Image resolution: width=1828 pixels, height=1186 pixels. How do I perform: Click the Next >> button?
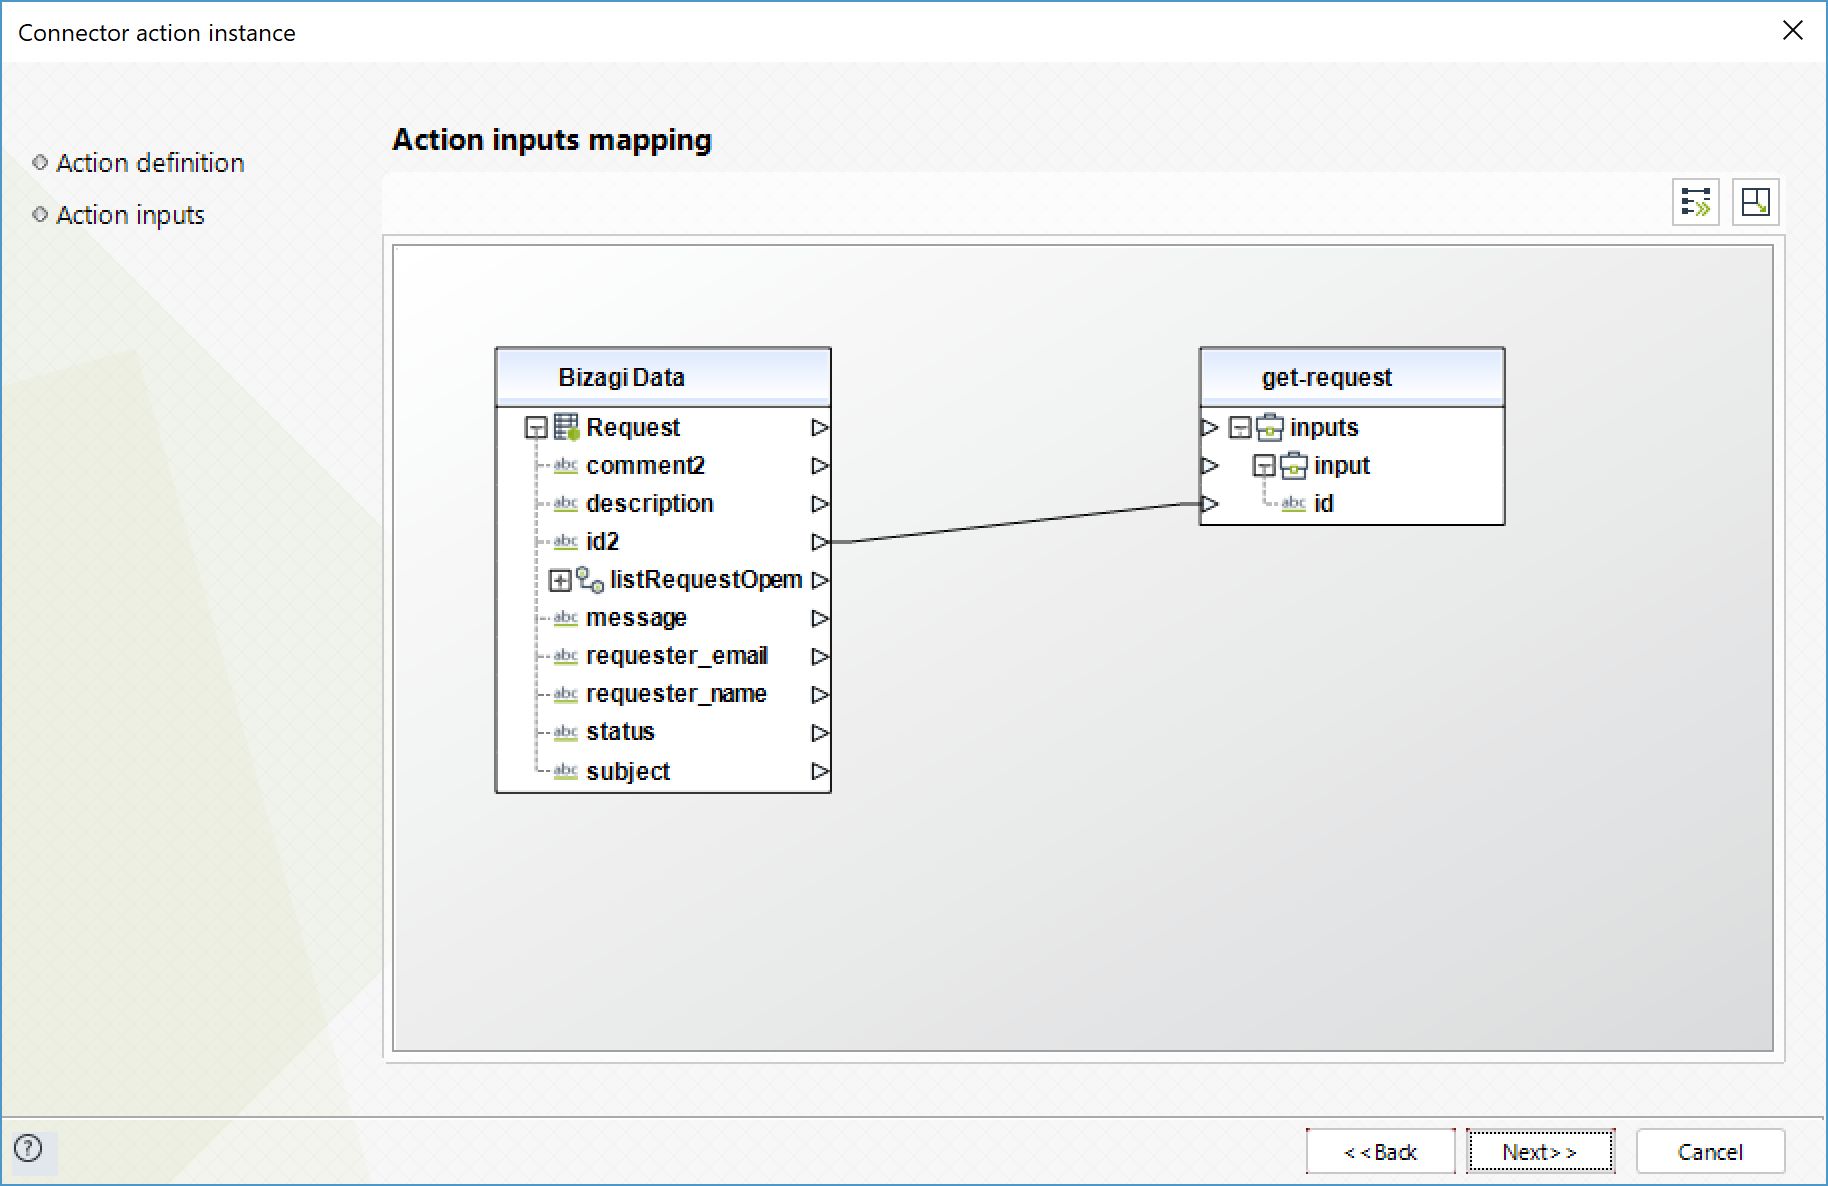point(1540,1152)
